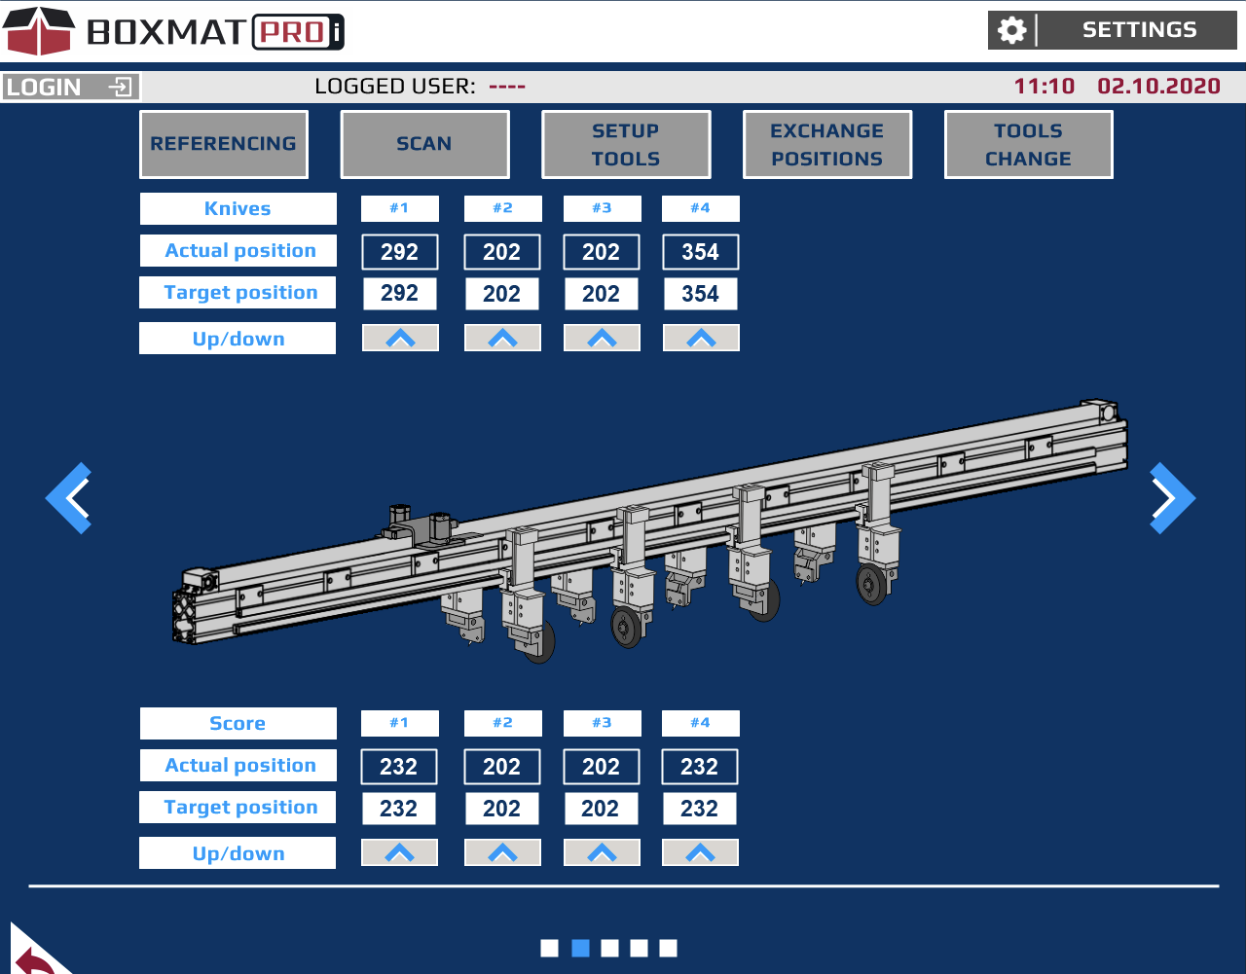1246x974 pixels.
Task: Click the LOGIN button with door icon
Action: point(70,87)
